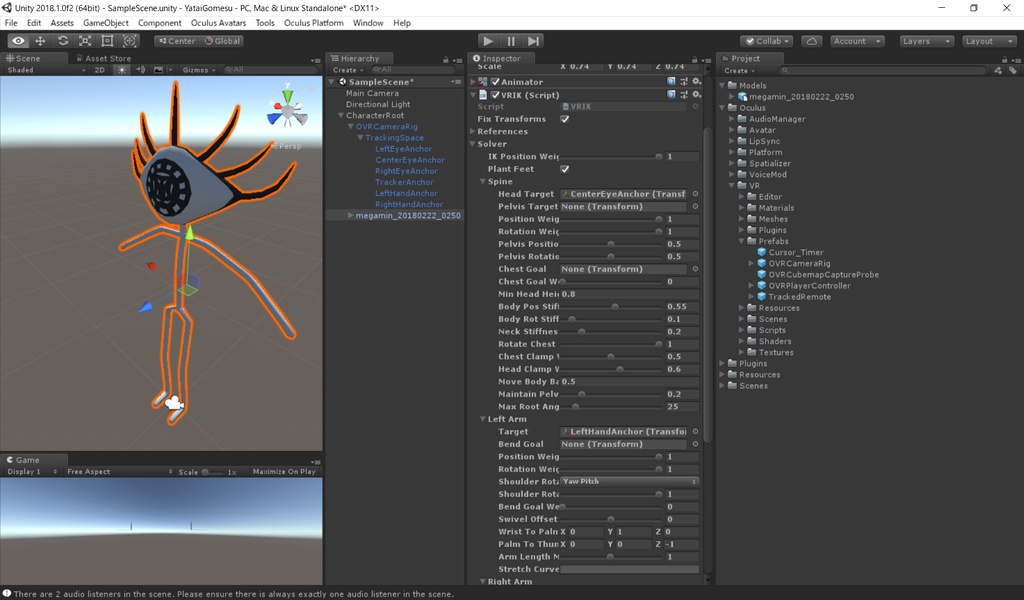This screenshot has height=600, width=1024.
Task: Collapse the Spine section
Action: coord(483,182)
